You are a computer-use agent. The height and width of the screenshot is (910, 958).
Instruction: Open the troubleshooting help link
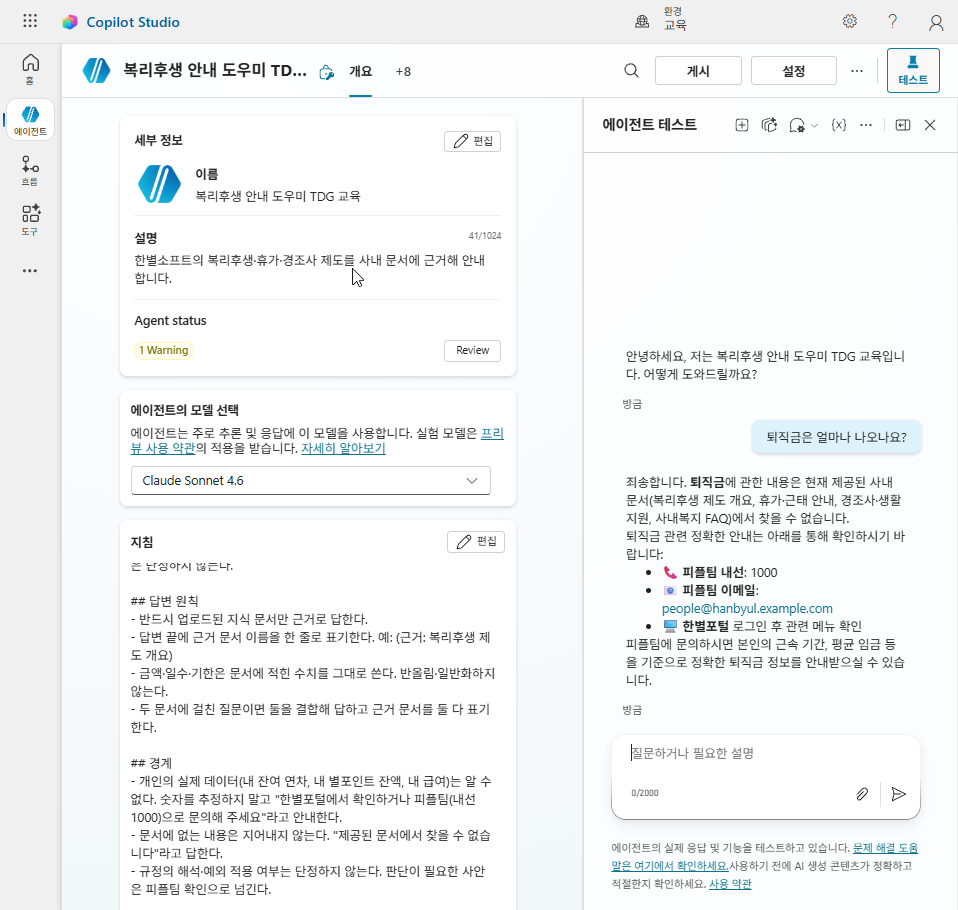[x=764, y=856]
